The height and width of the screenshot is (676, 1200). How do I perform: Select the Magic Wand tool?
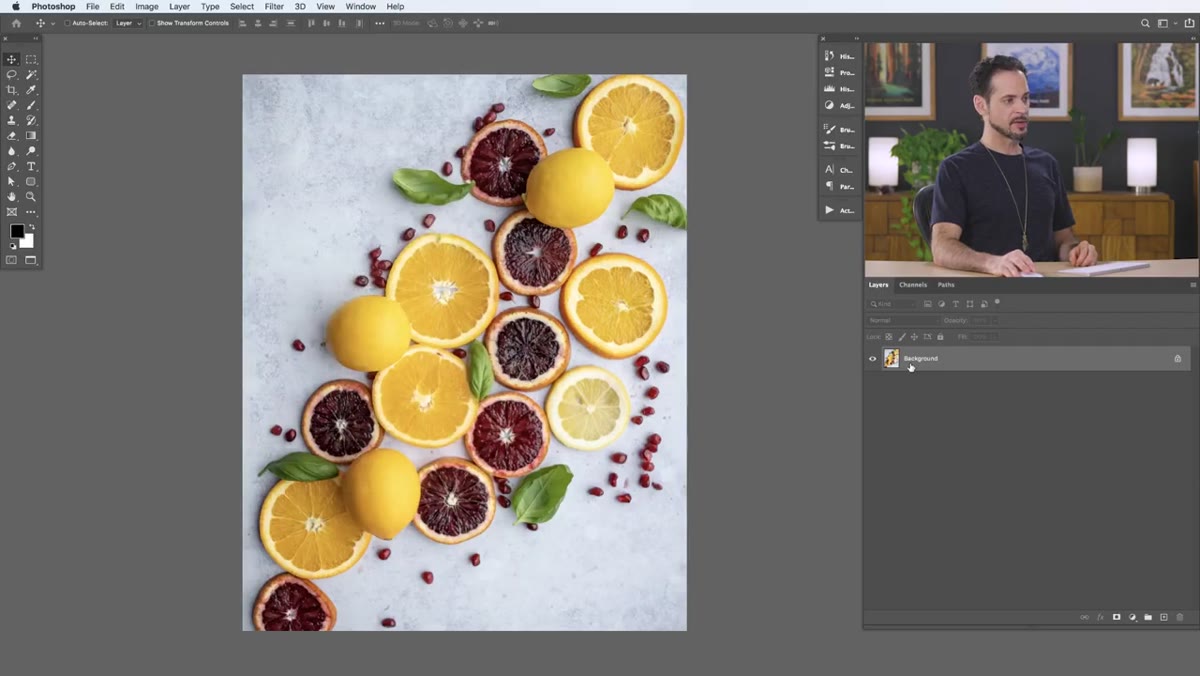(x=31, y=75)
